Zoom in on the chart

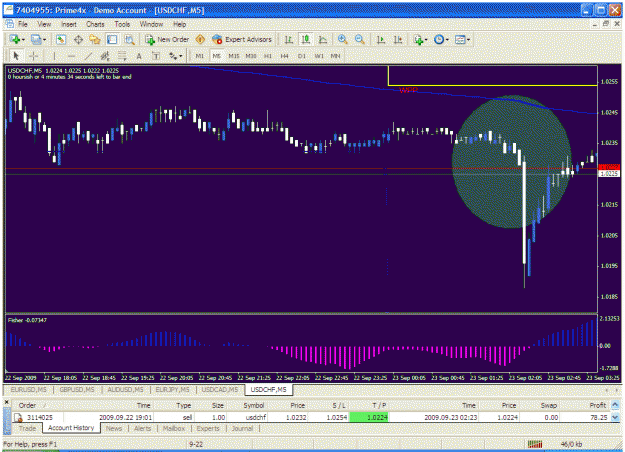(342, 39)
